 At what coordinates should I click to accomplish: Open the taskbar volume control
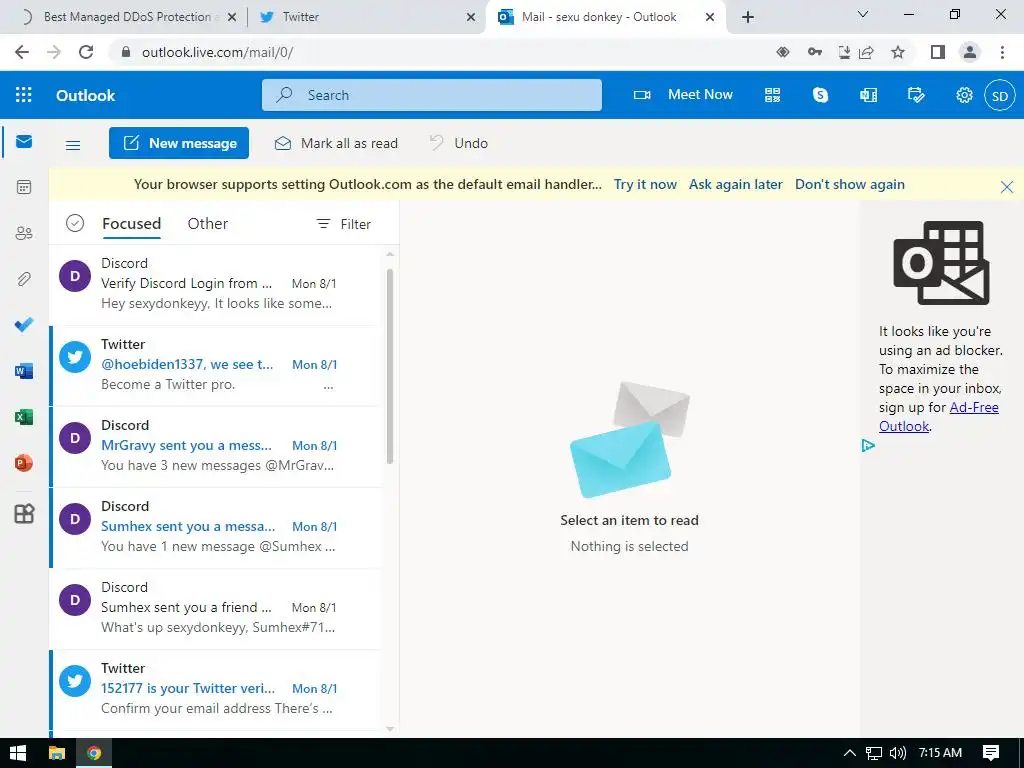[x=898, y=753]
